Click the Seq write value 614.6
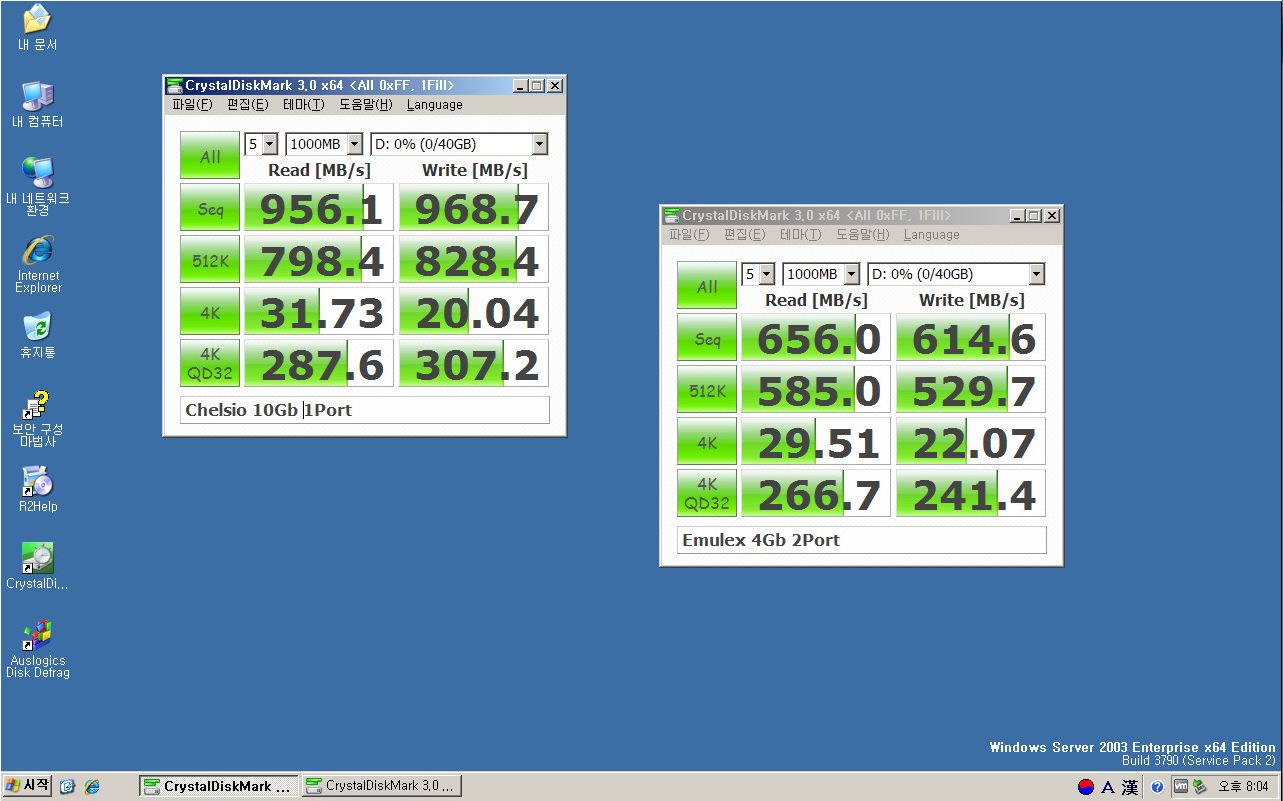 pos(971,339)
